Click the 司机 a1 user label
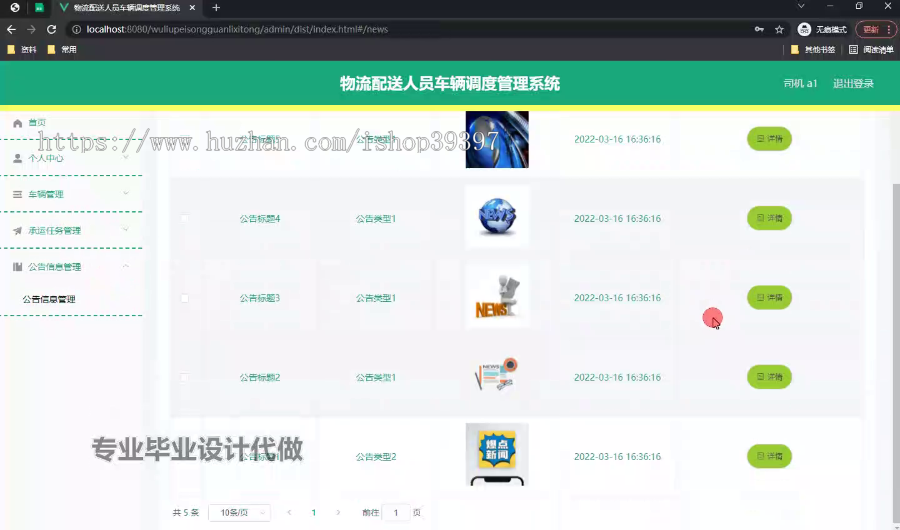900x530 pixels. (x=800, y=83)
